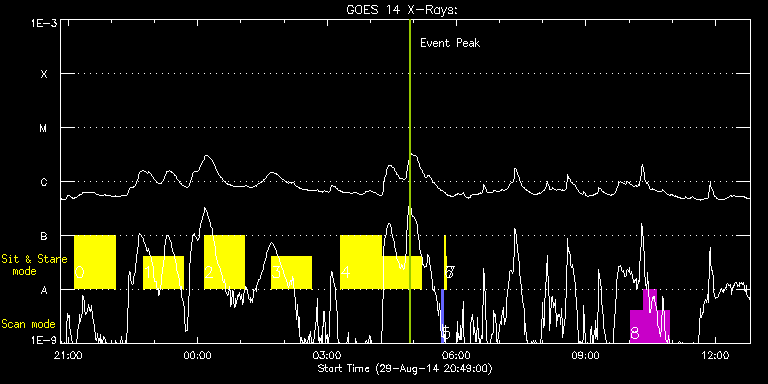Select yellow observation block labeled 3
The height and width of the screenshot is (384, 768).
click(x=291, y=272)
